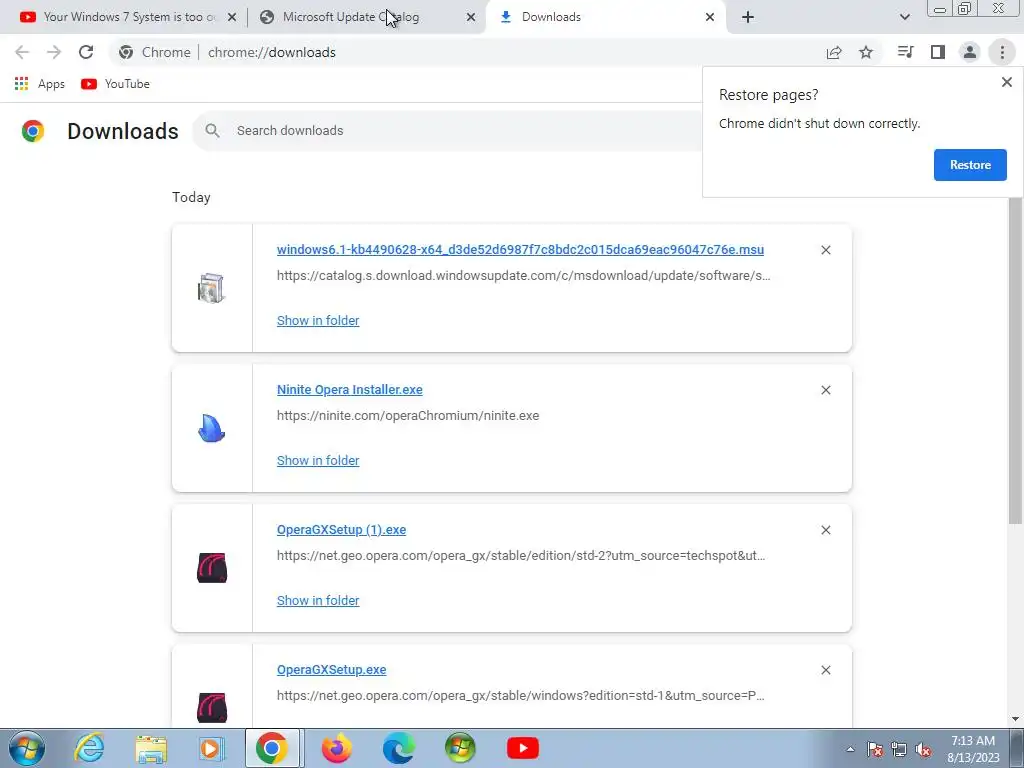Show OperaGXSetup (1).exe in folder
The width and height of the screenshot is (1024, 768).
pos(317,600)
